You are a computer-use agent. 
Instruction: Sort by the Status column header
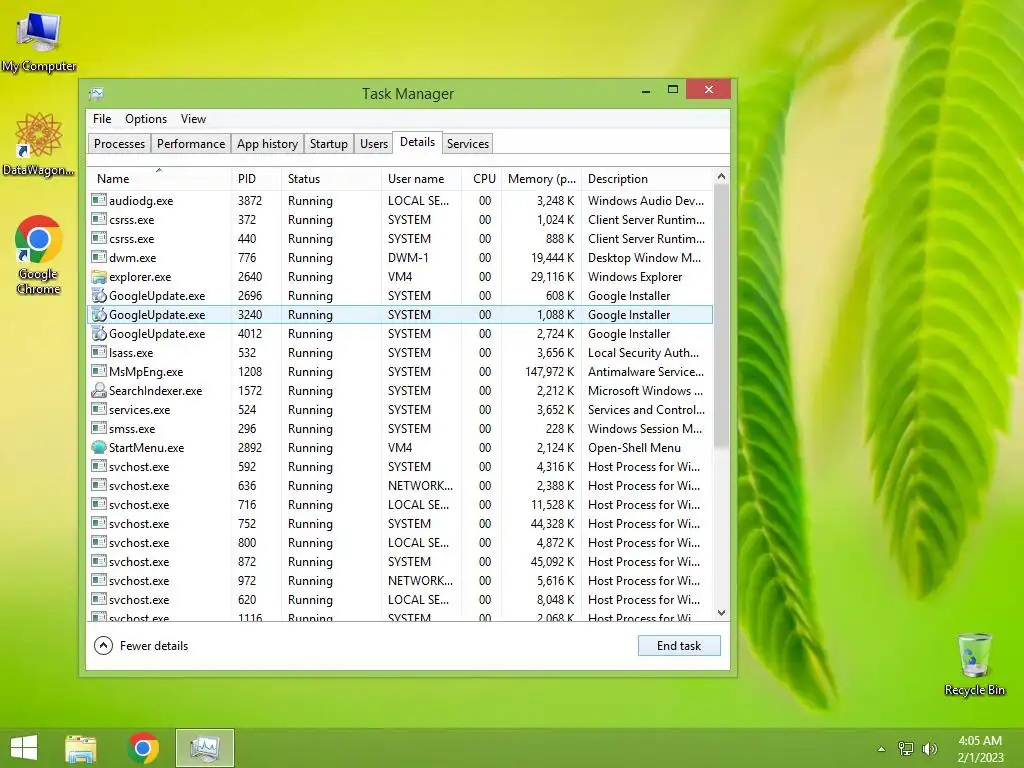point(331,178)
